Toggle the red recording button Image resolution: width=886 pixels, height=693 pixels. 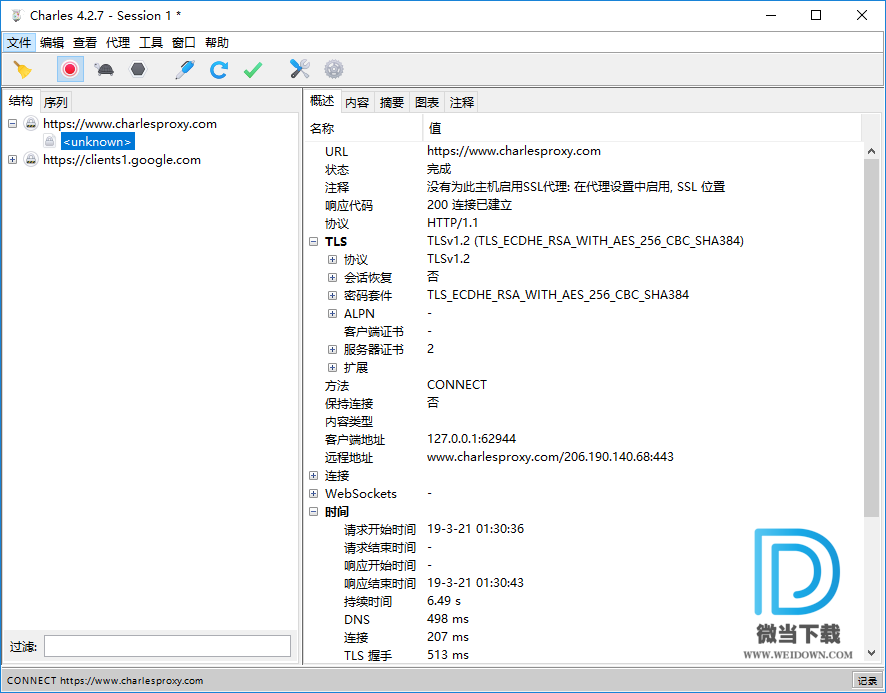[x=70, y=70]
